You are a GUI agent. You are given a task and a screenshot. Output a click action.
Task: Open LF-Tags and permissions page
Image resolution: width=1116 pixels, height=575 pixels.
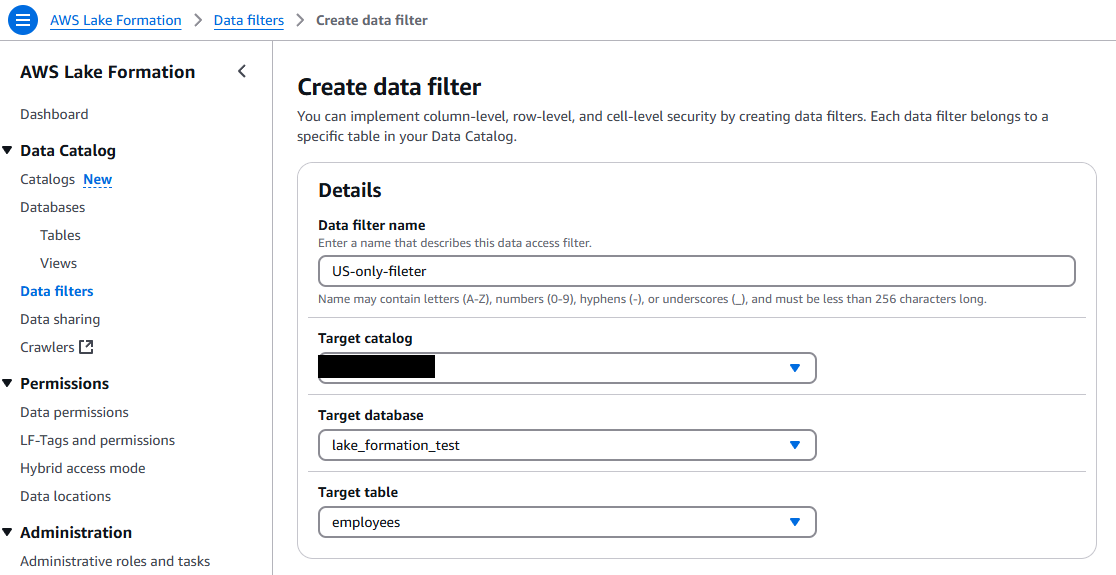pyautogui.click(x=98, y=440)
